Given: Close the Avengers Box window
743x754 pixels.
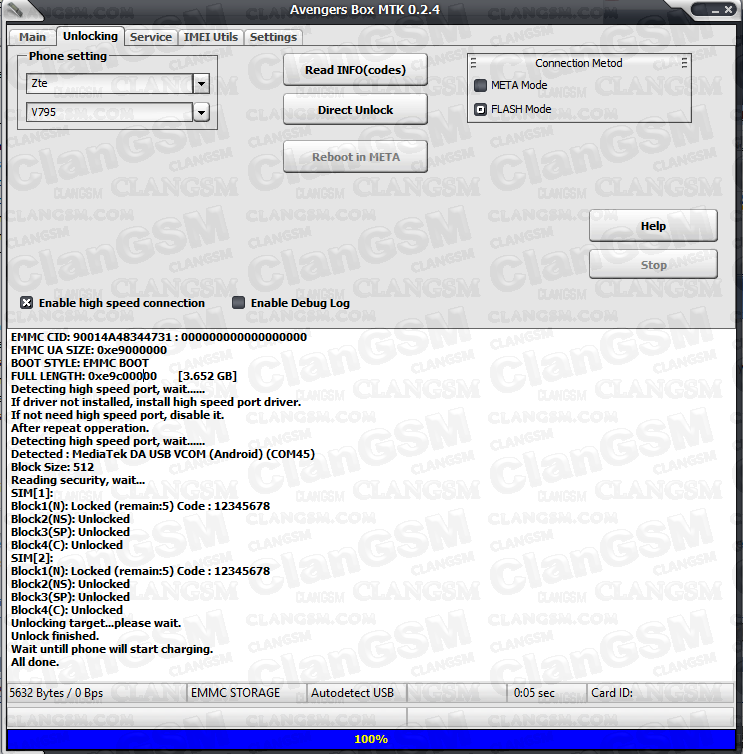Looking at the screenshot, I should pyautogui.click(x=729, y=10).
